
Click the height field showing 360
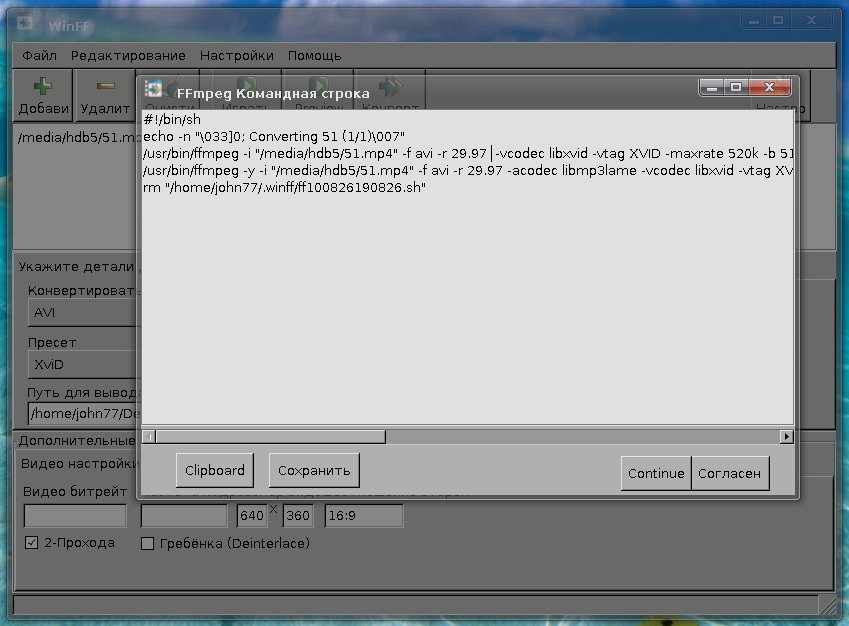[x=298, y=516]
